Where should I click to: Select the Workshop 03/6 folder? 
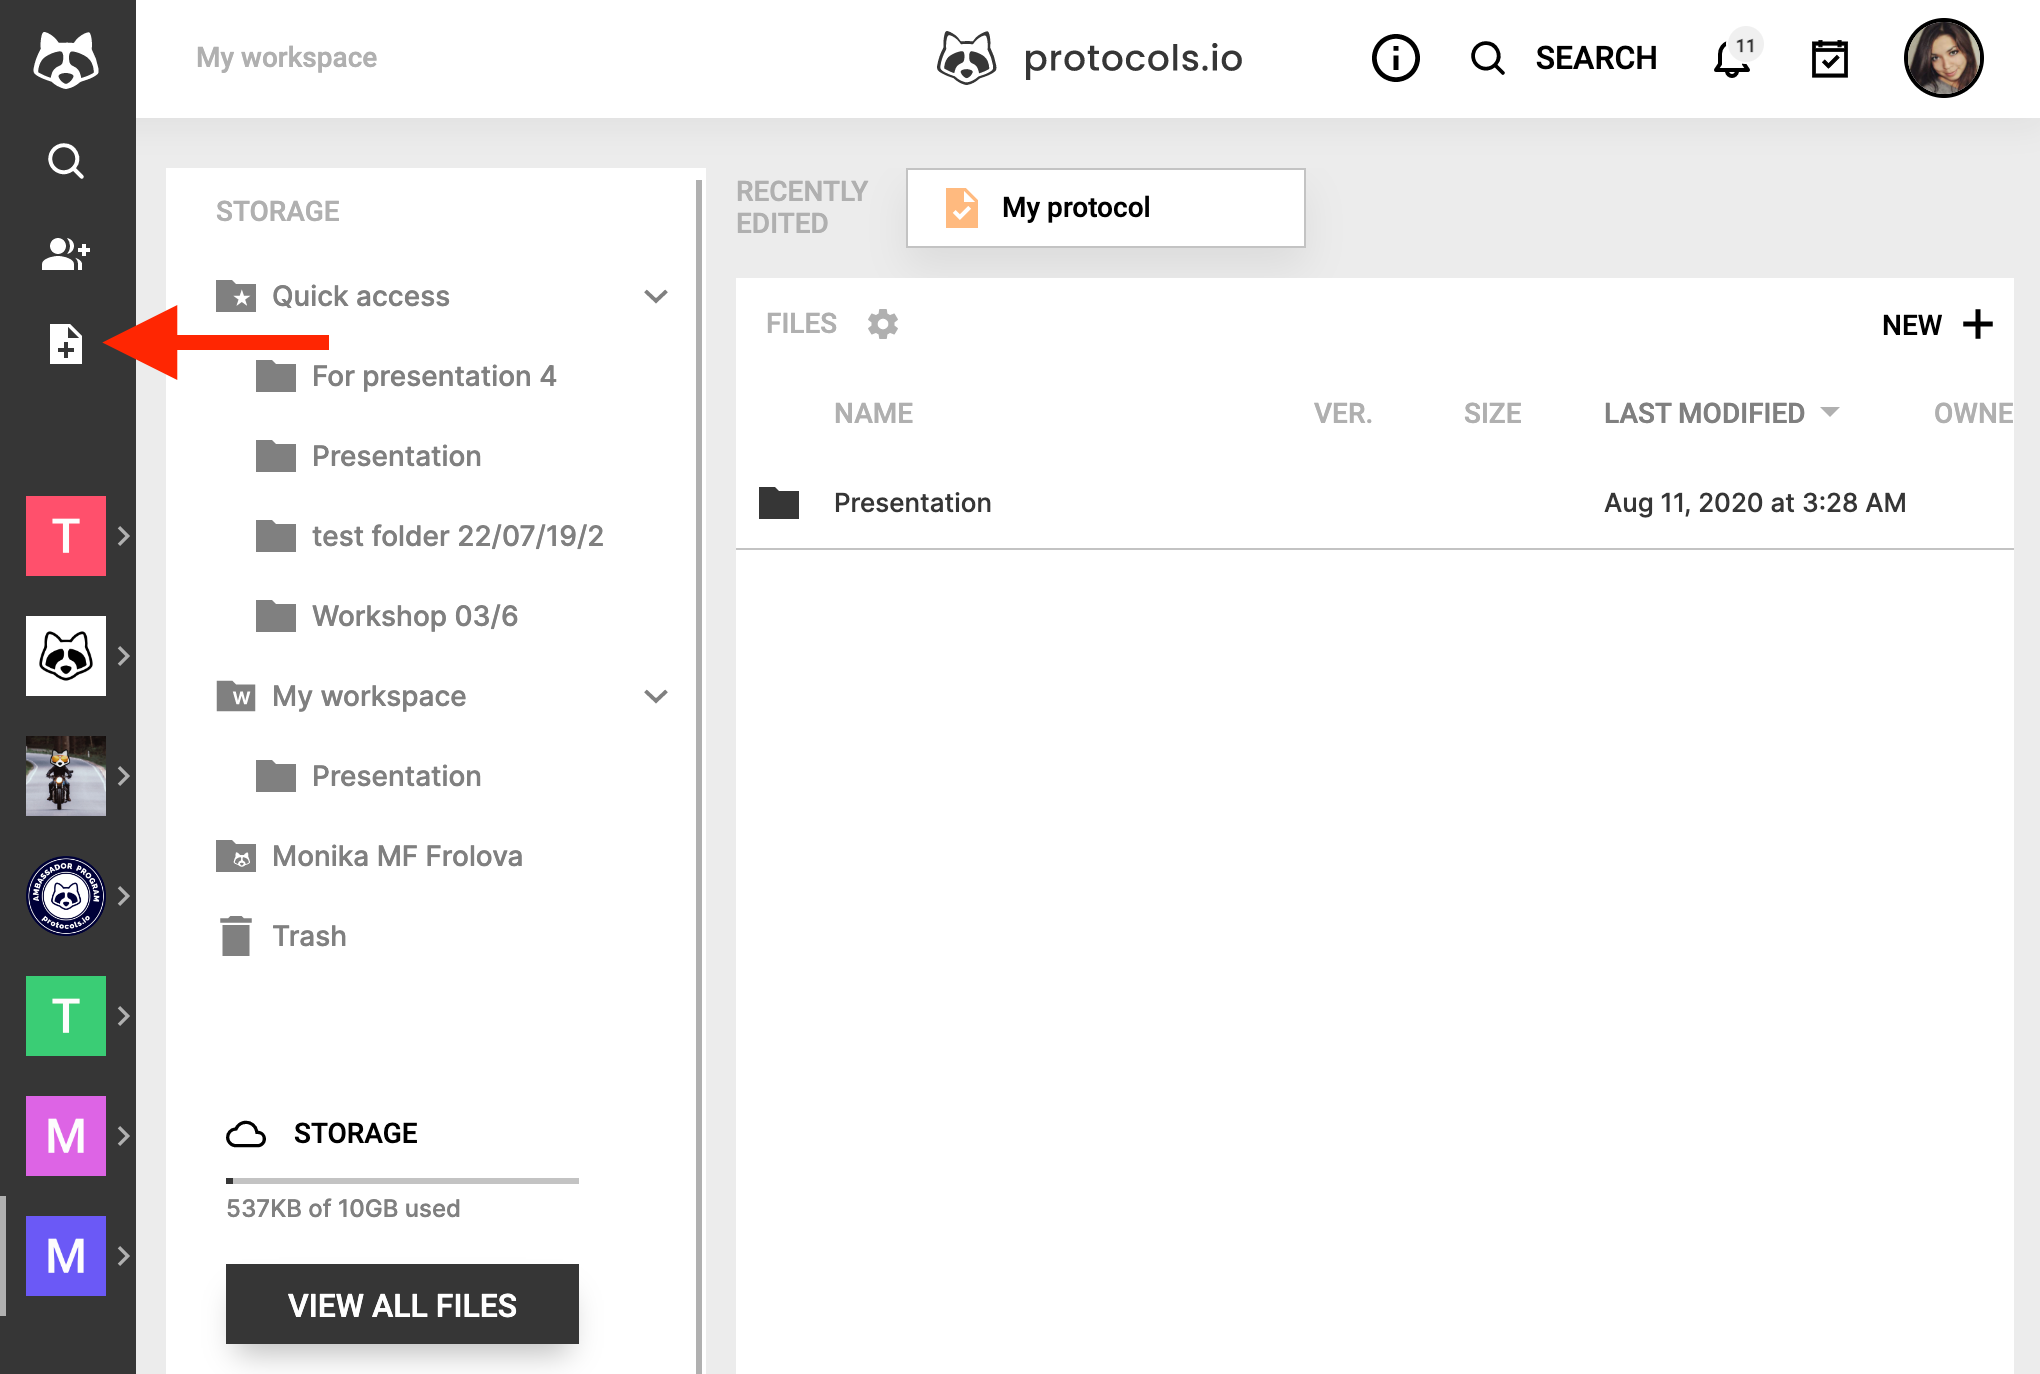[414, 616]
